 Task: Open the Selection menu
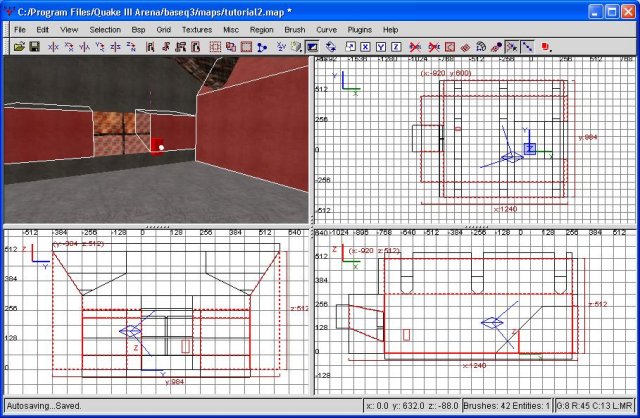[105, 29]
